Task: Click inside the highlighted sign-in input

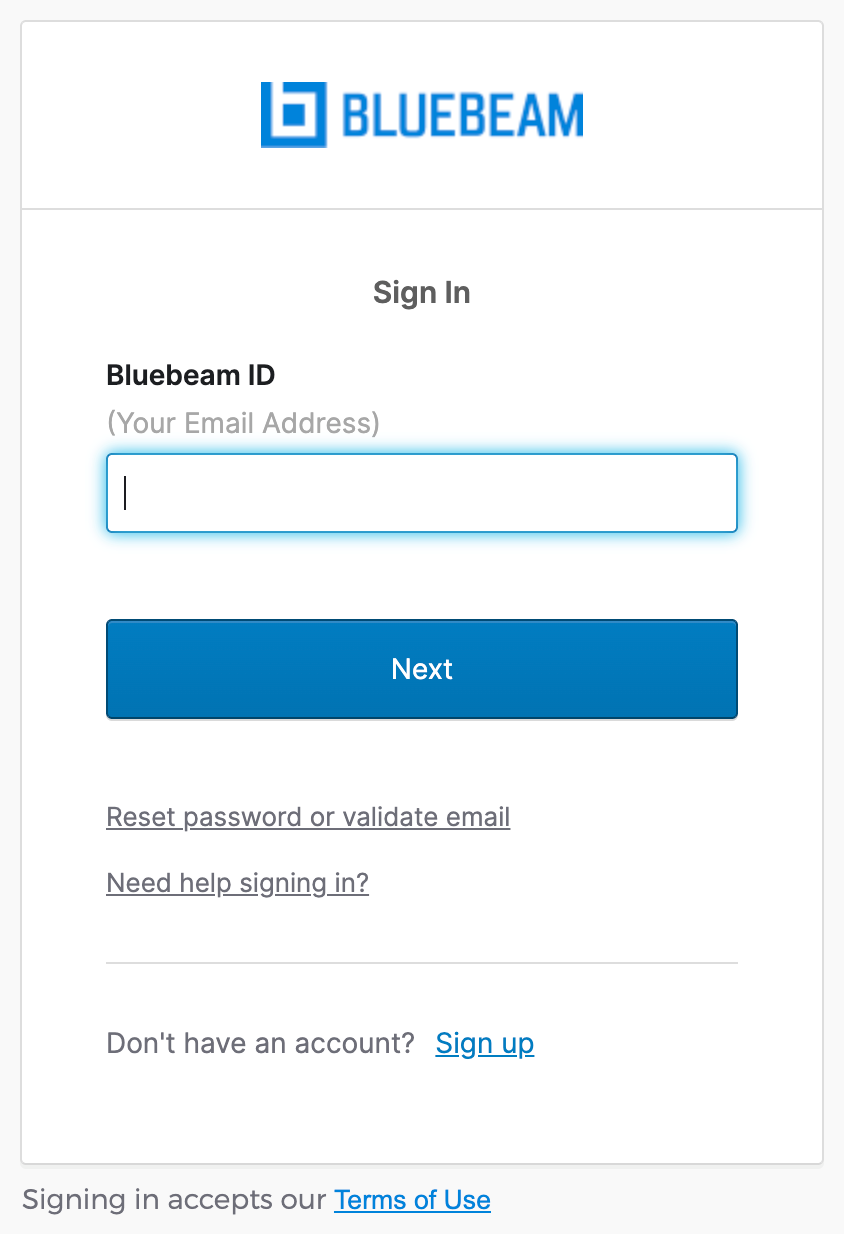Action: tap(421, 492)
